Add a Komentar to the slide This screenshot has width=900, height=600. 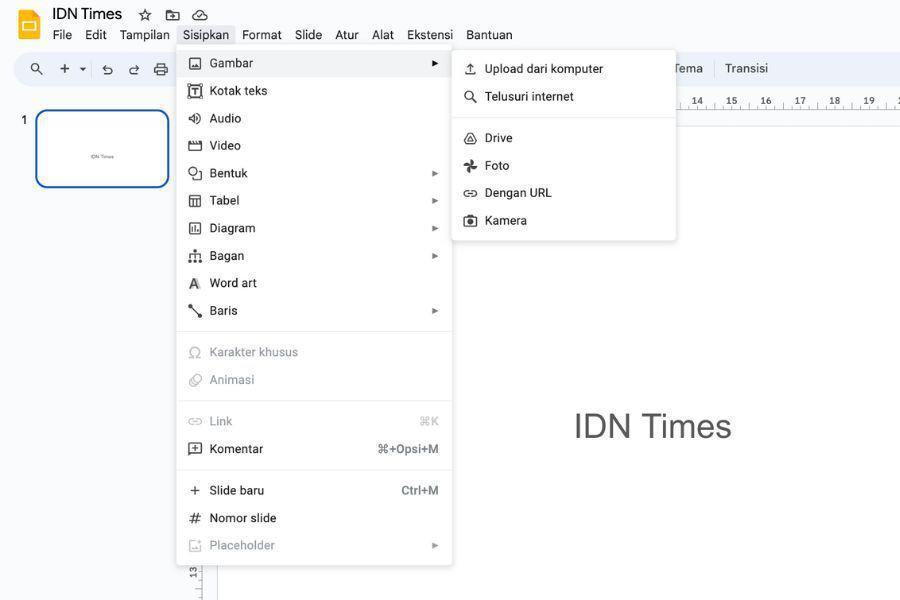pos(314,449)
